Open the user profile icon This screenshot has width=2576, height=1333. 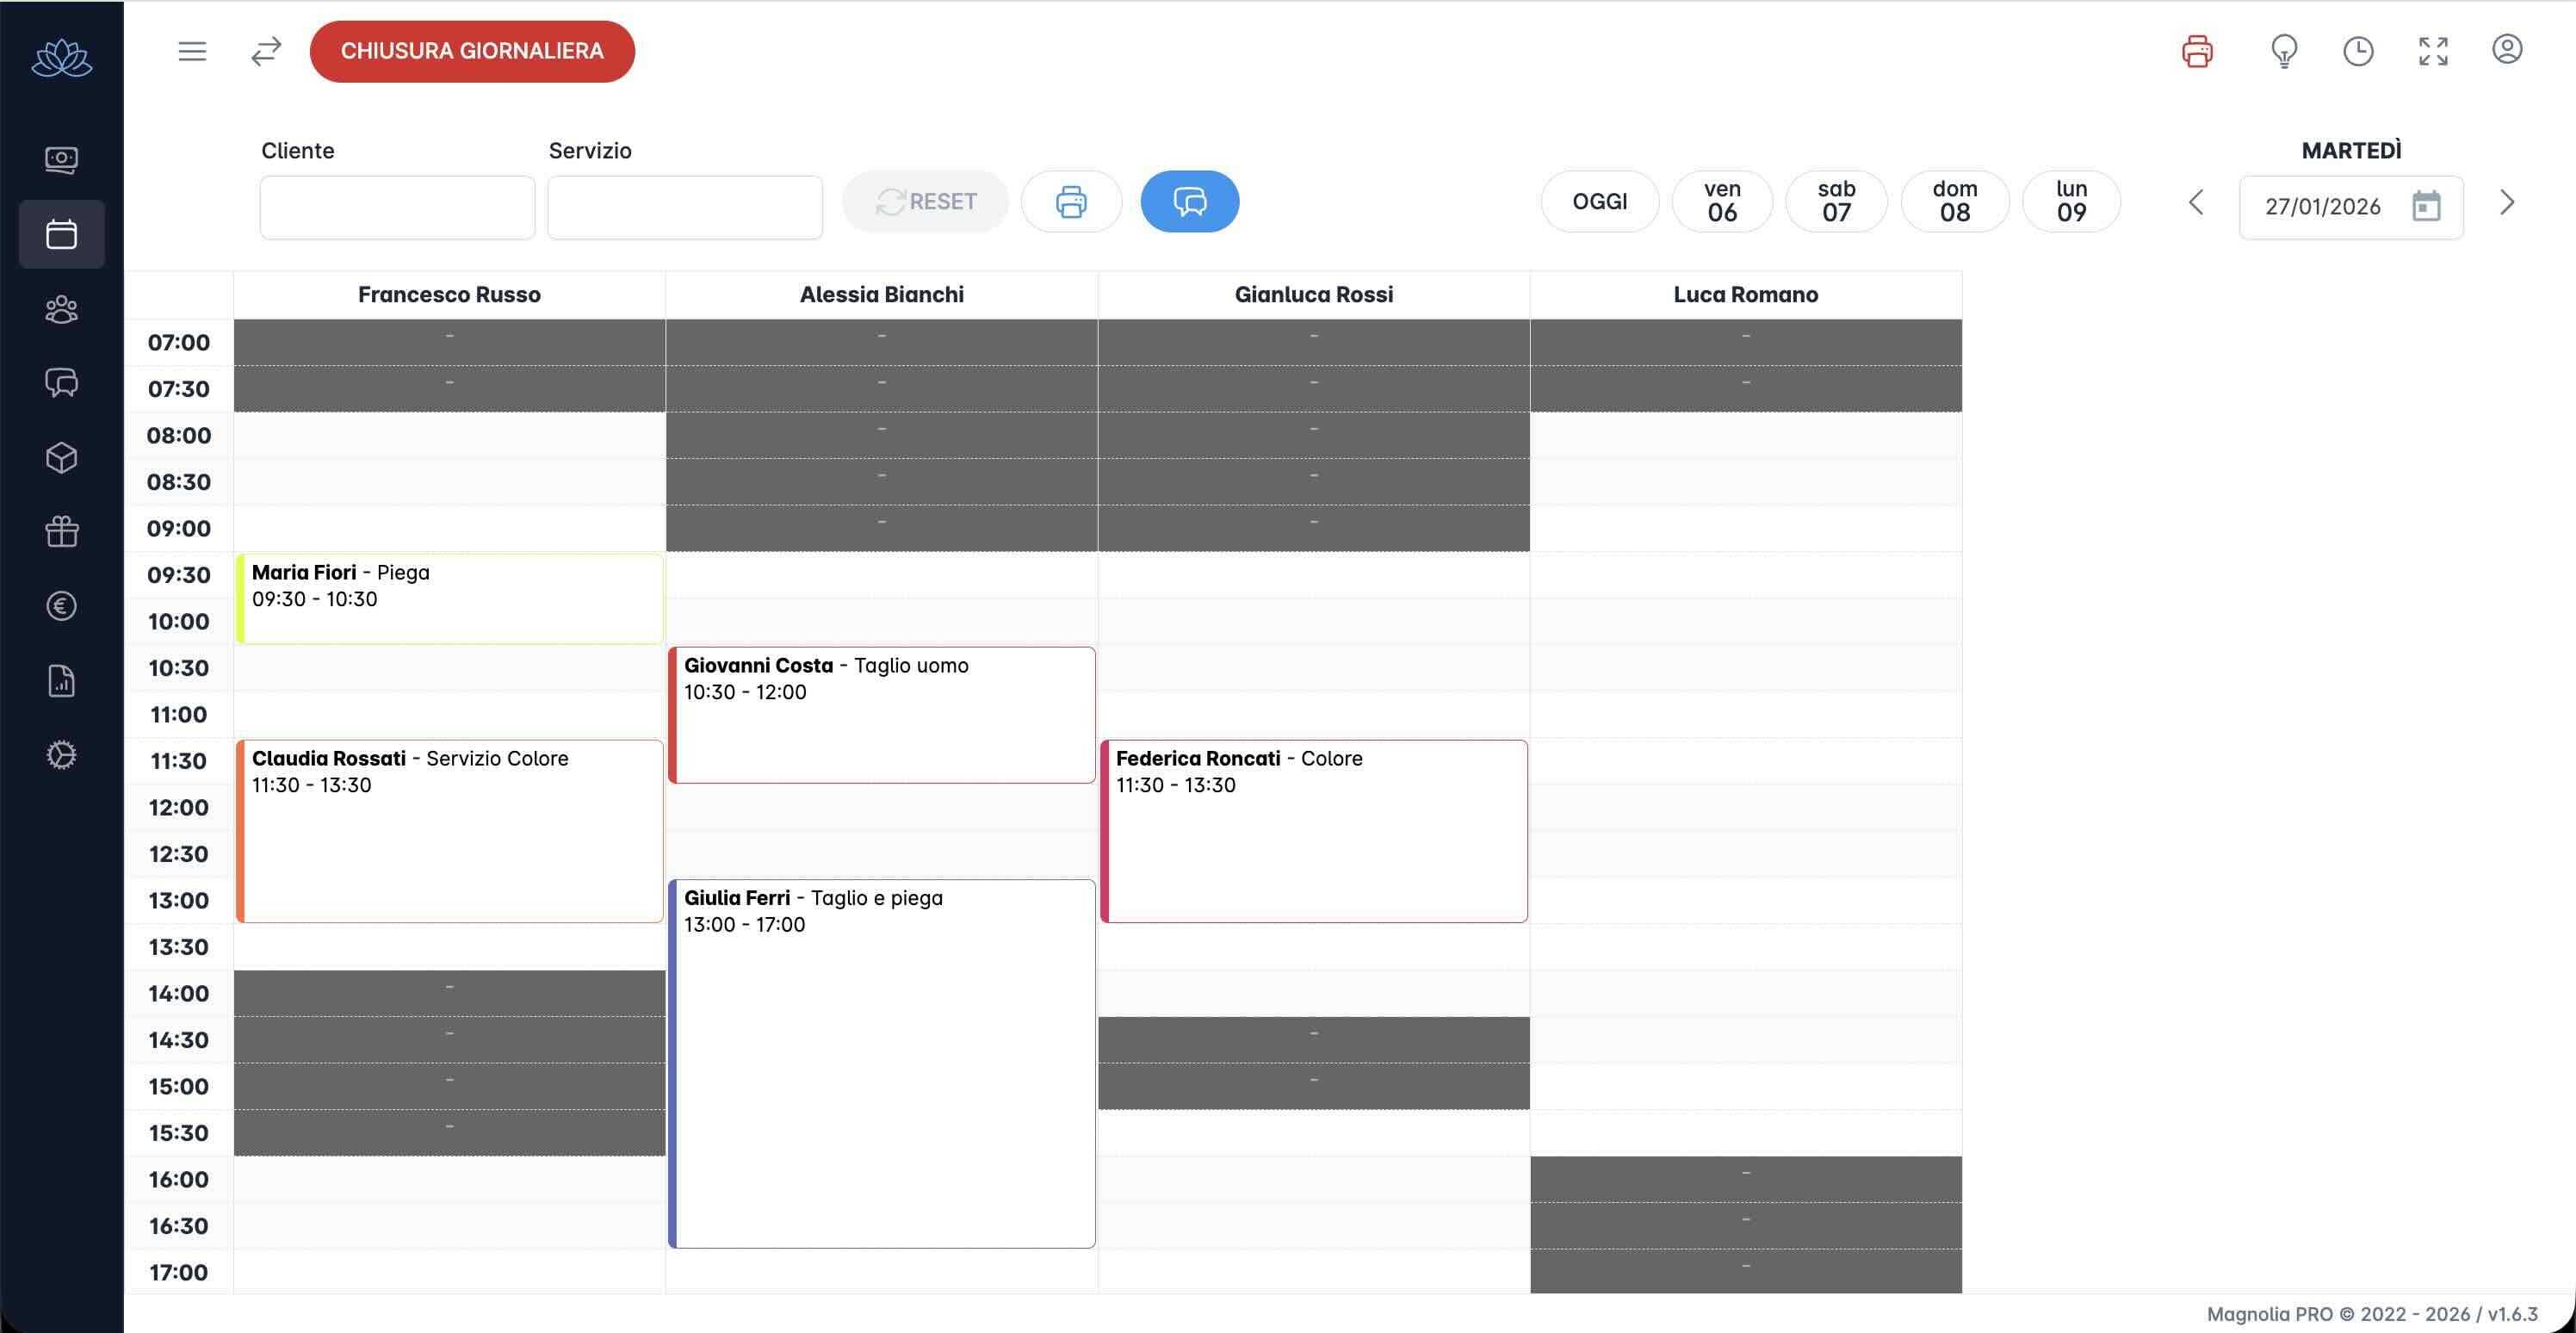coord(2507,50)
